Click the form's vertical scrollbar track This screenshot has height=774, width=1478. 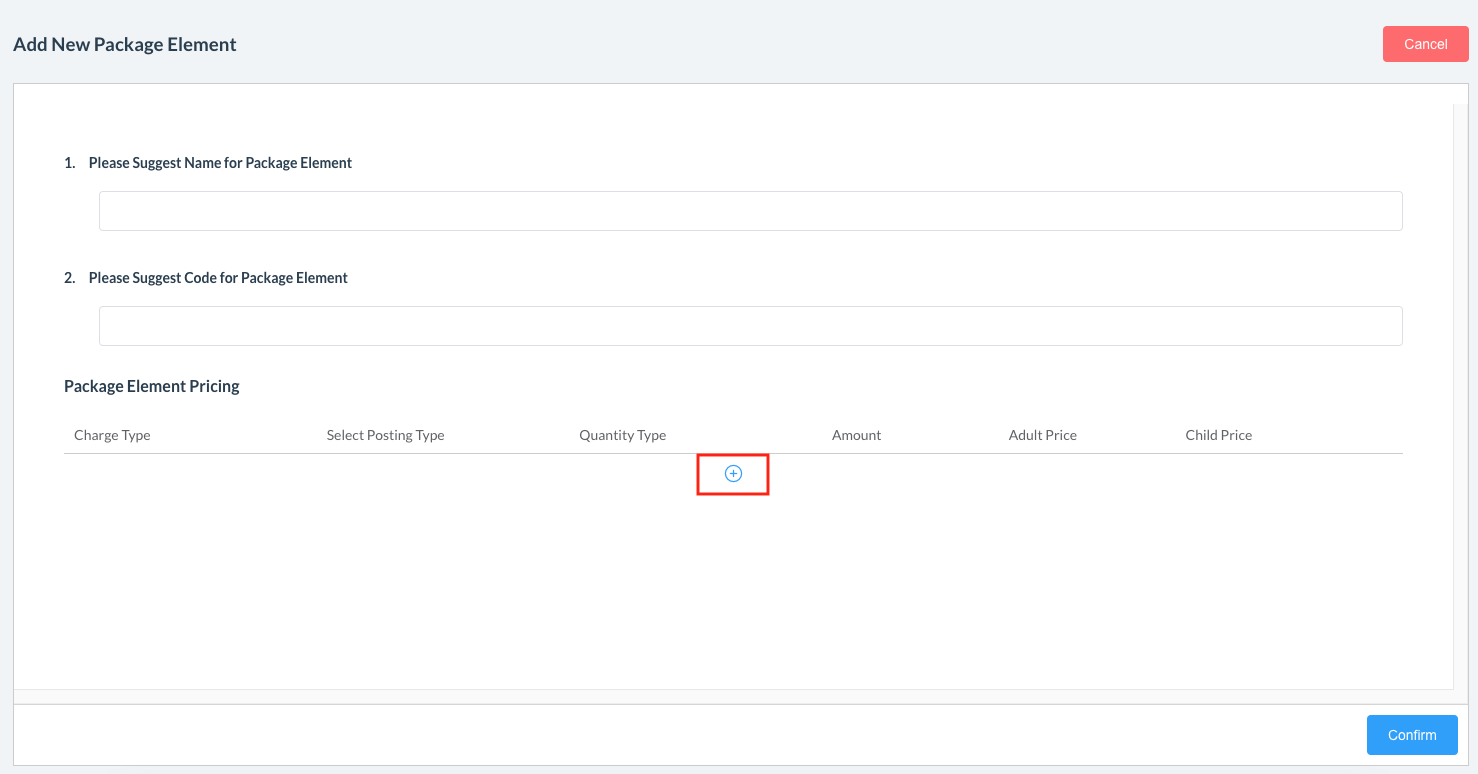point(1459,400)
